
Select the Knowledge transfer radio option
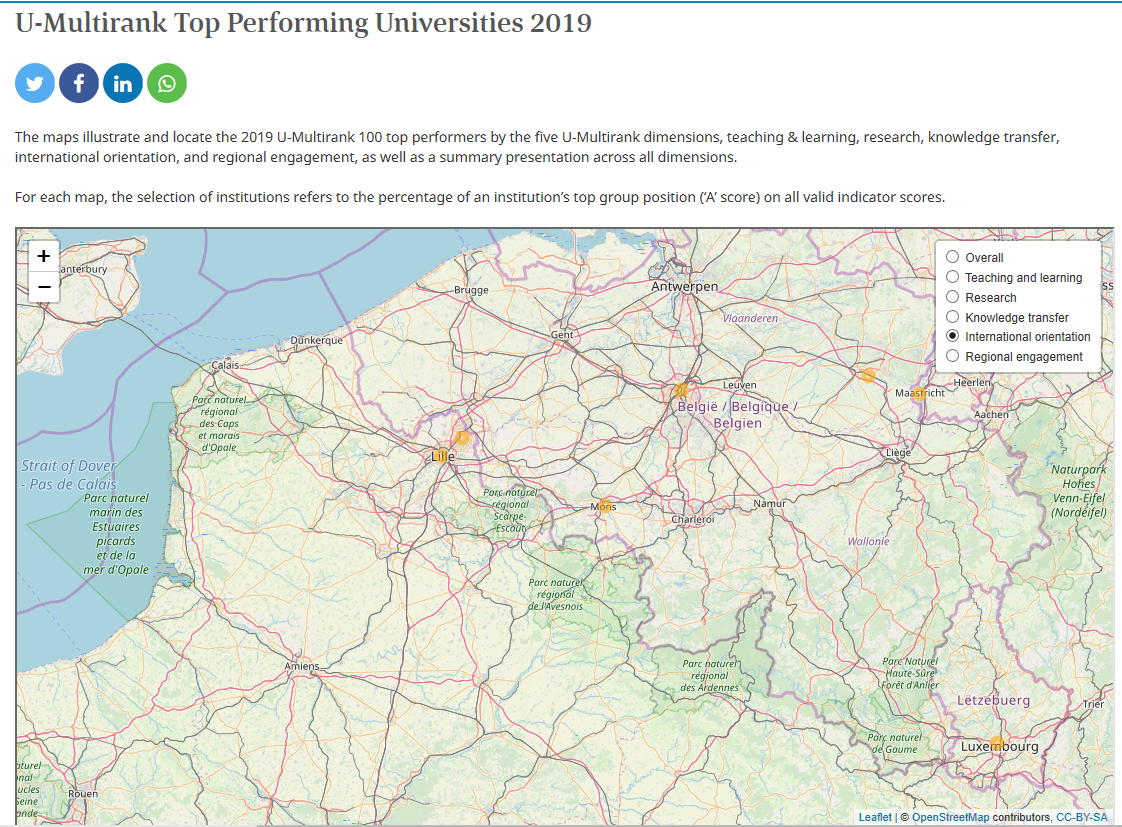[x=952, y=317]
